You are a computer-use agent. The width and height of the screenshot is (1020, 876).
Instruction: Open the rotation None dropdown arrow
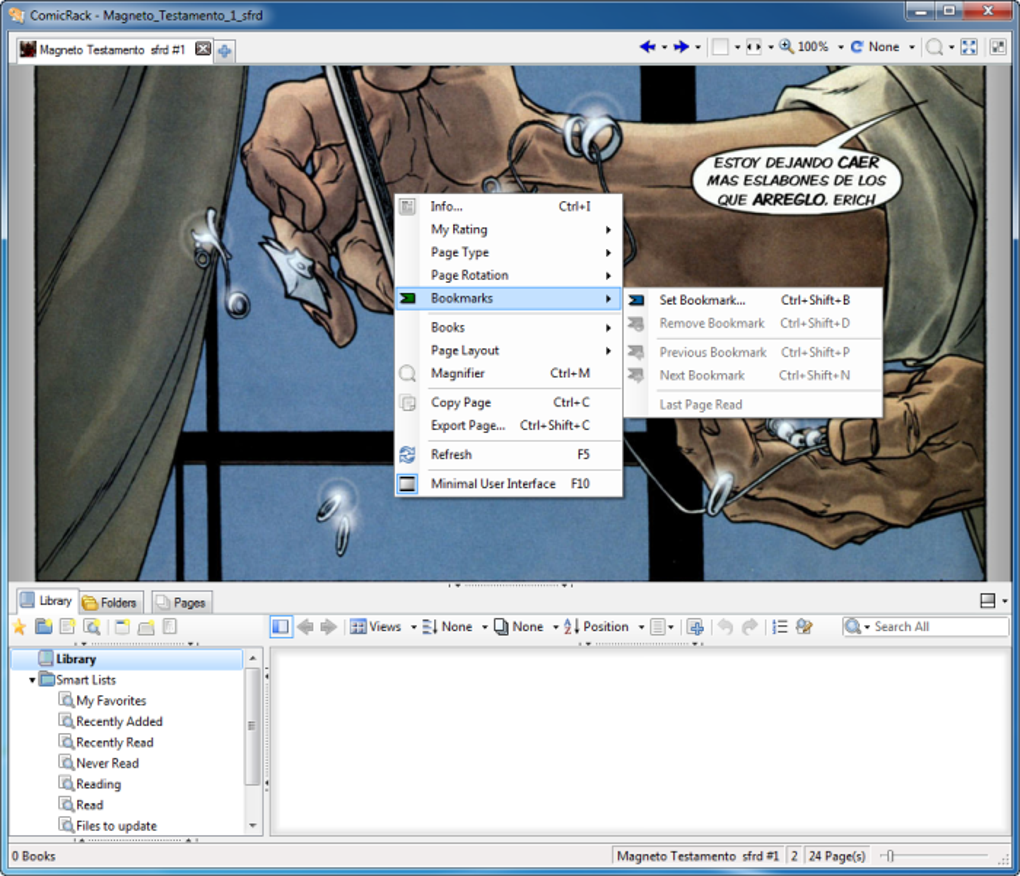(x=911, y=47)
